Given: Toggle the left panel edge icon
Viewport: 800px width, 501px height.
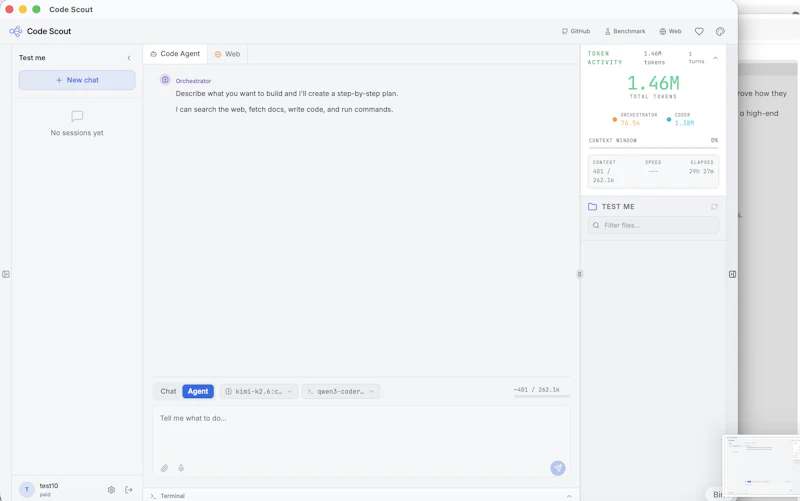Looking at the screenshot, I should click(6, 274).
